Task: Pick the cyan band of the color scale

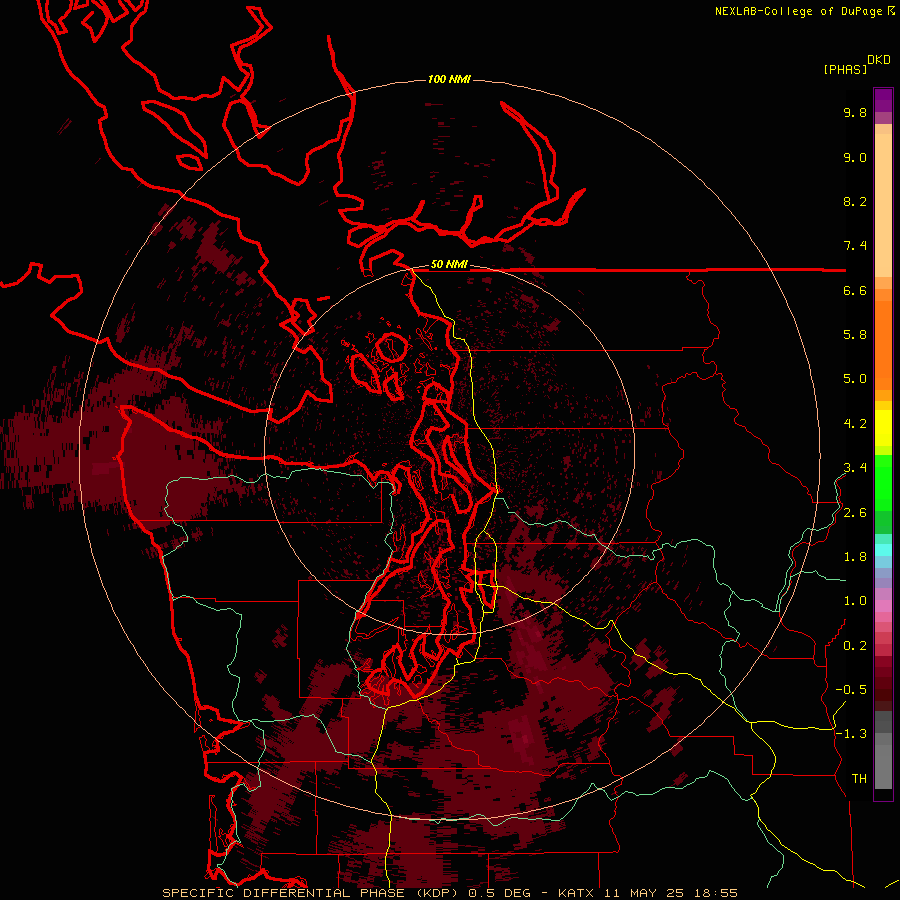Action: [x=883, y=550]
